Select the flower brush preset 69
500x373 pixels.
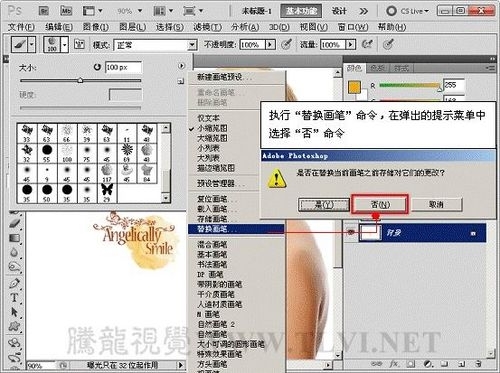(127, 153)
